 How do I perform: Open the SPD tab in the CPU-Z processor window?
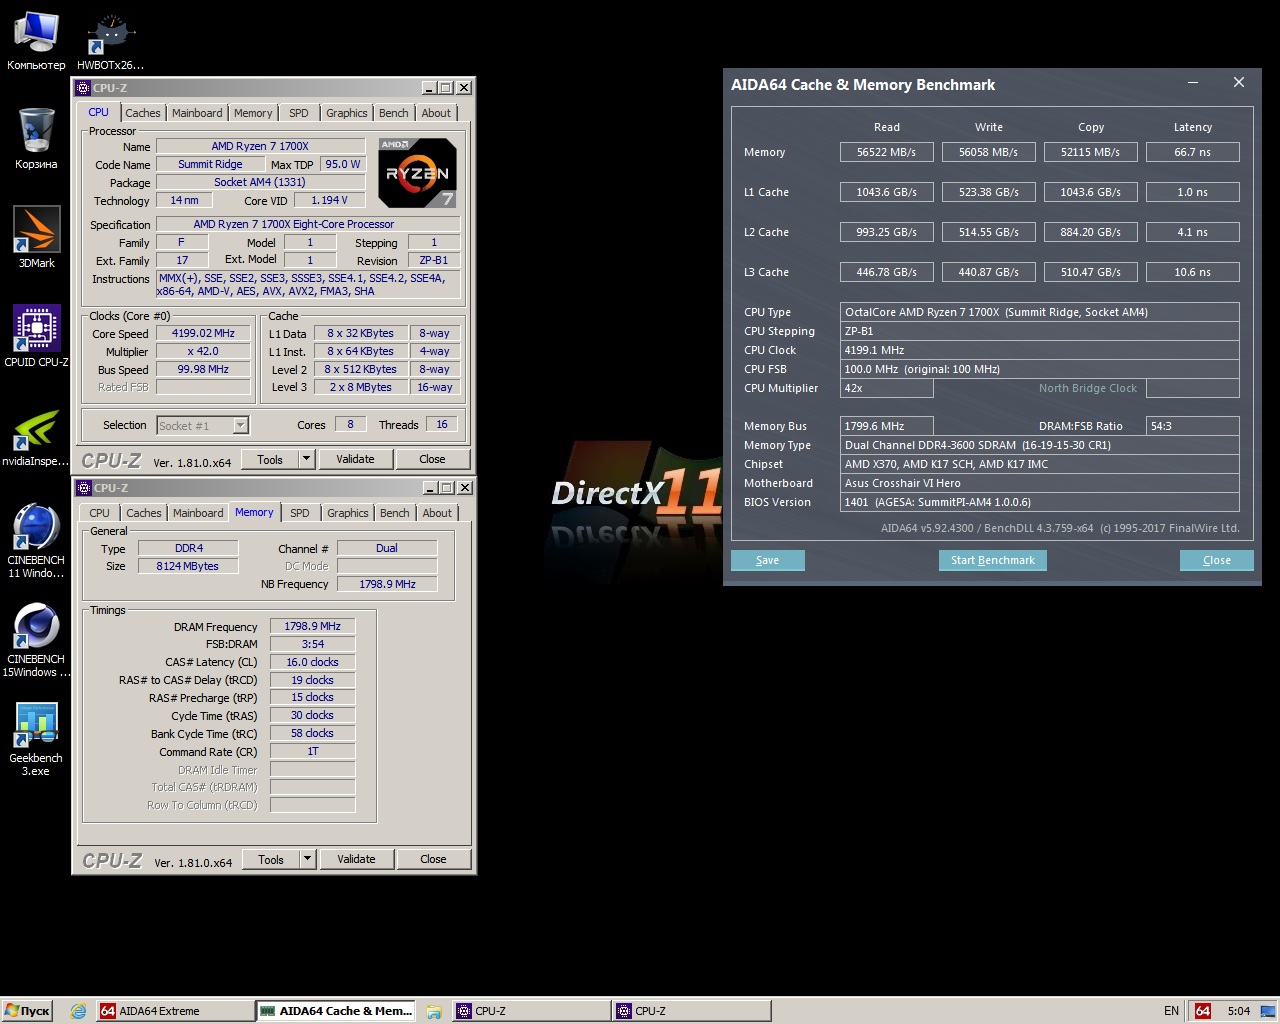(298, 113)
